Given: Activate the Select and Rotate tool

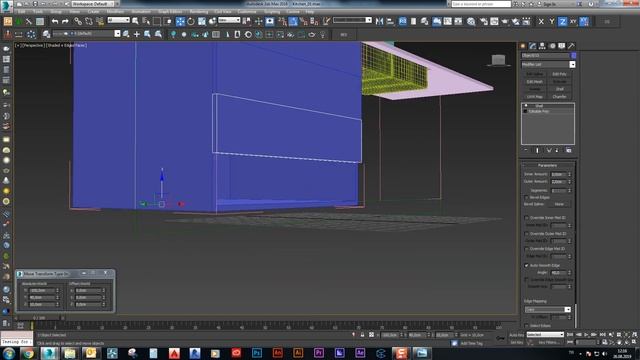Looking at the screenshot, I should [x=191, y=21].
